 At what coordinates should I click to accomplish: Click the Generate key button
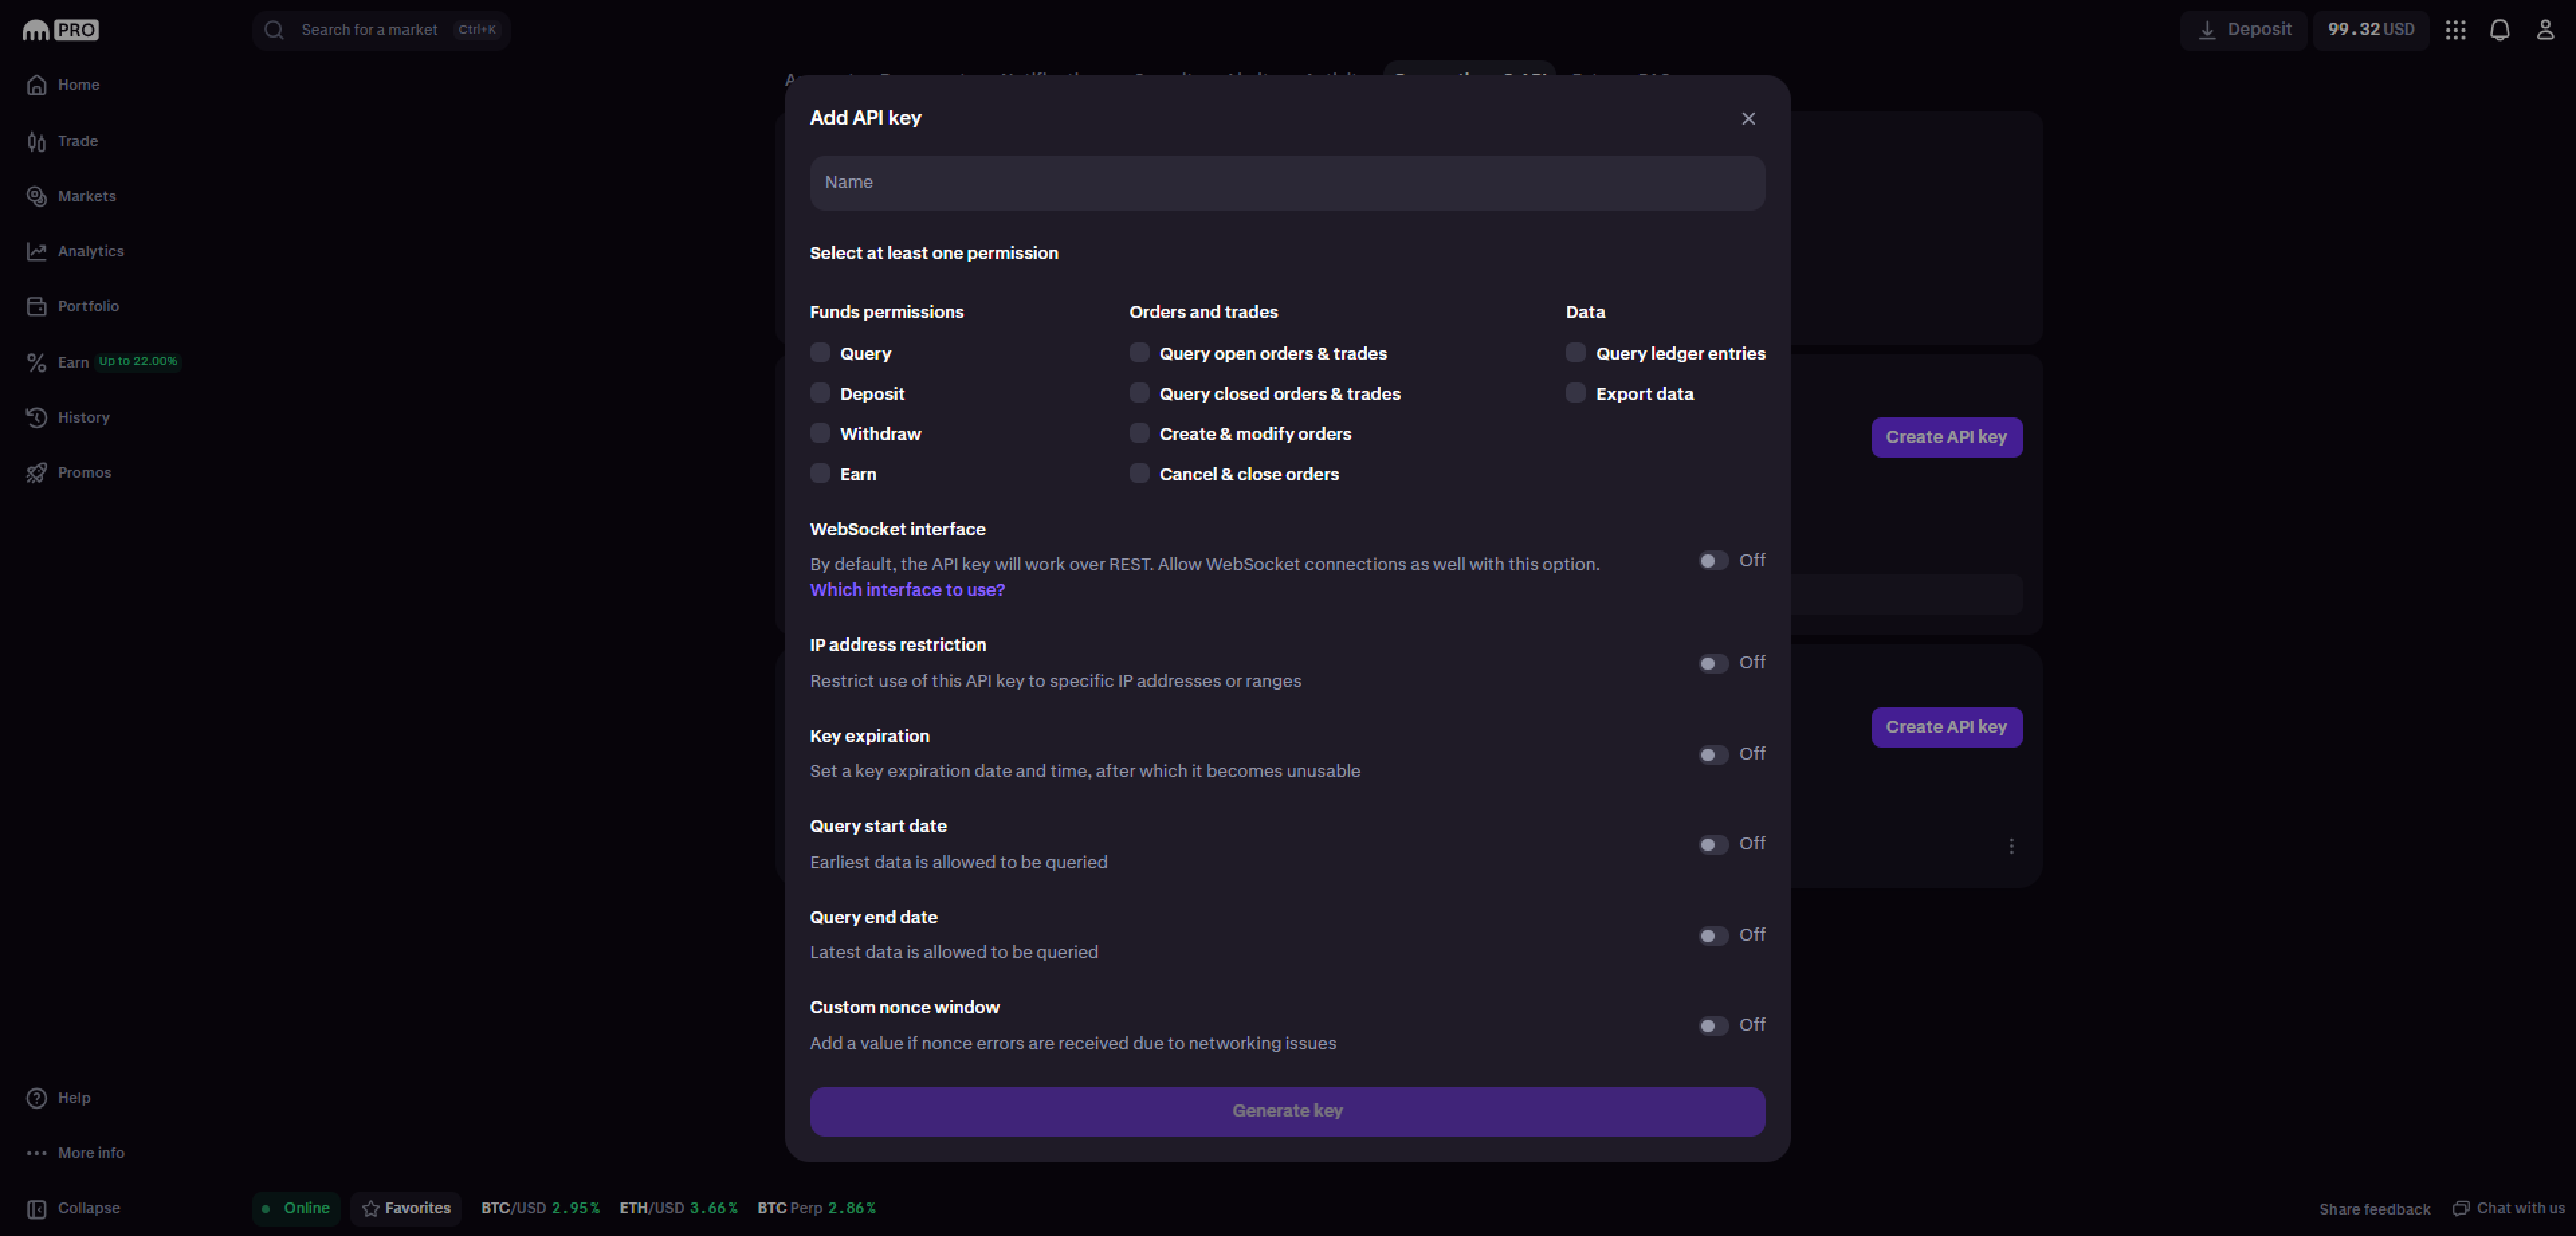click(x=1287, y=1111)
